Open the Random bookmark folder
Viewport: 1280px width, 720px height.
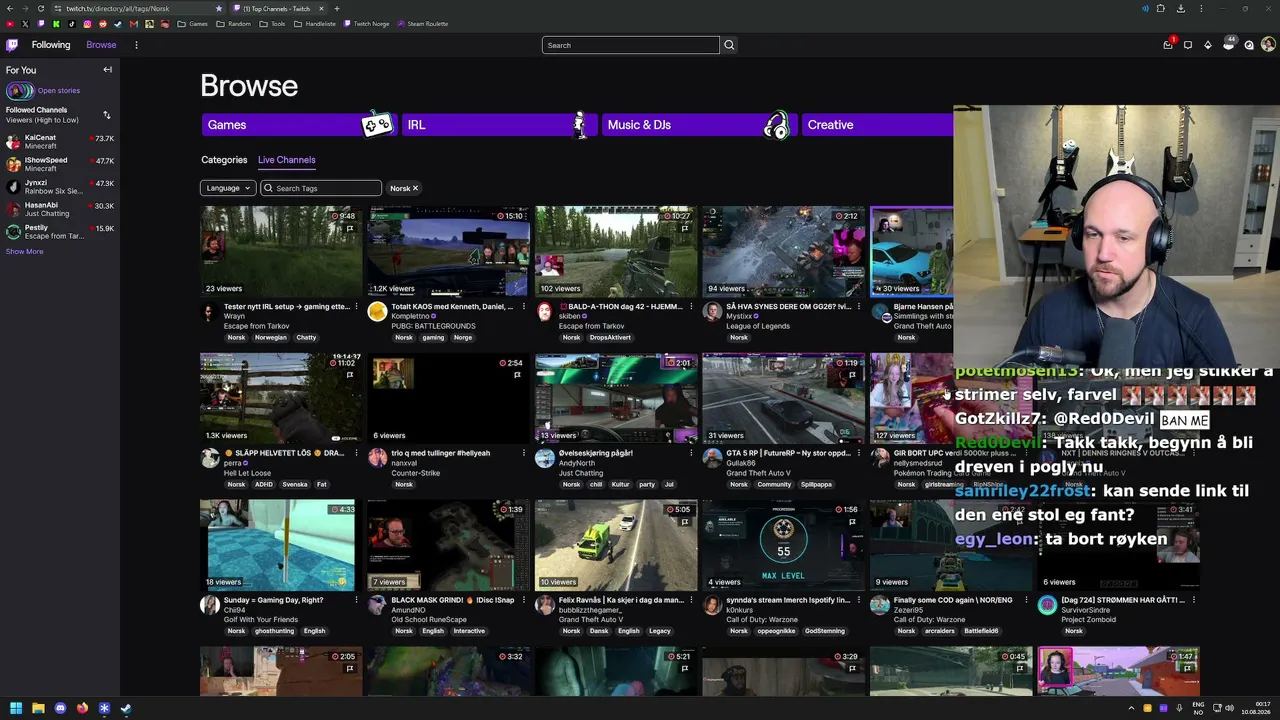coord(233,24)
